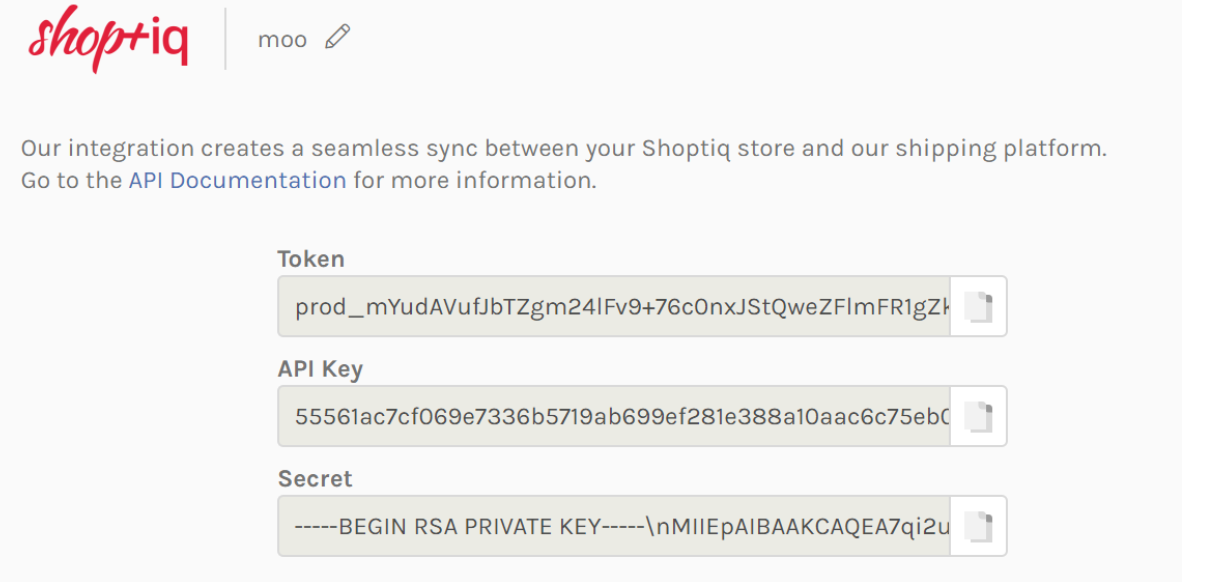Click the API Key field label
This screenshot has width=1227, height=582.
pos(320,369)
